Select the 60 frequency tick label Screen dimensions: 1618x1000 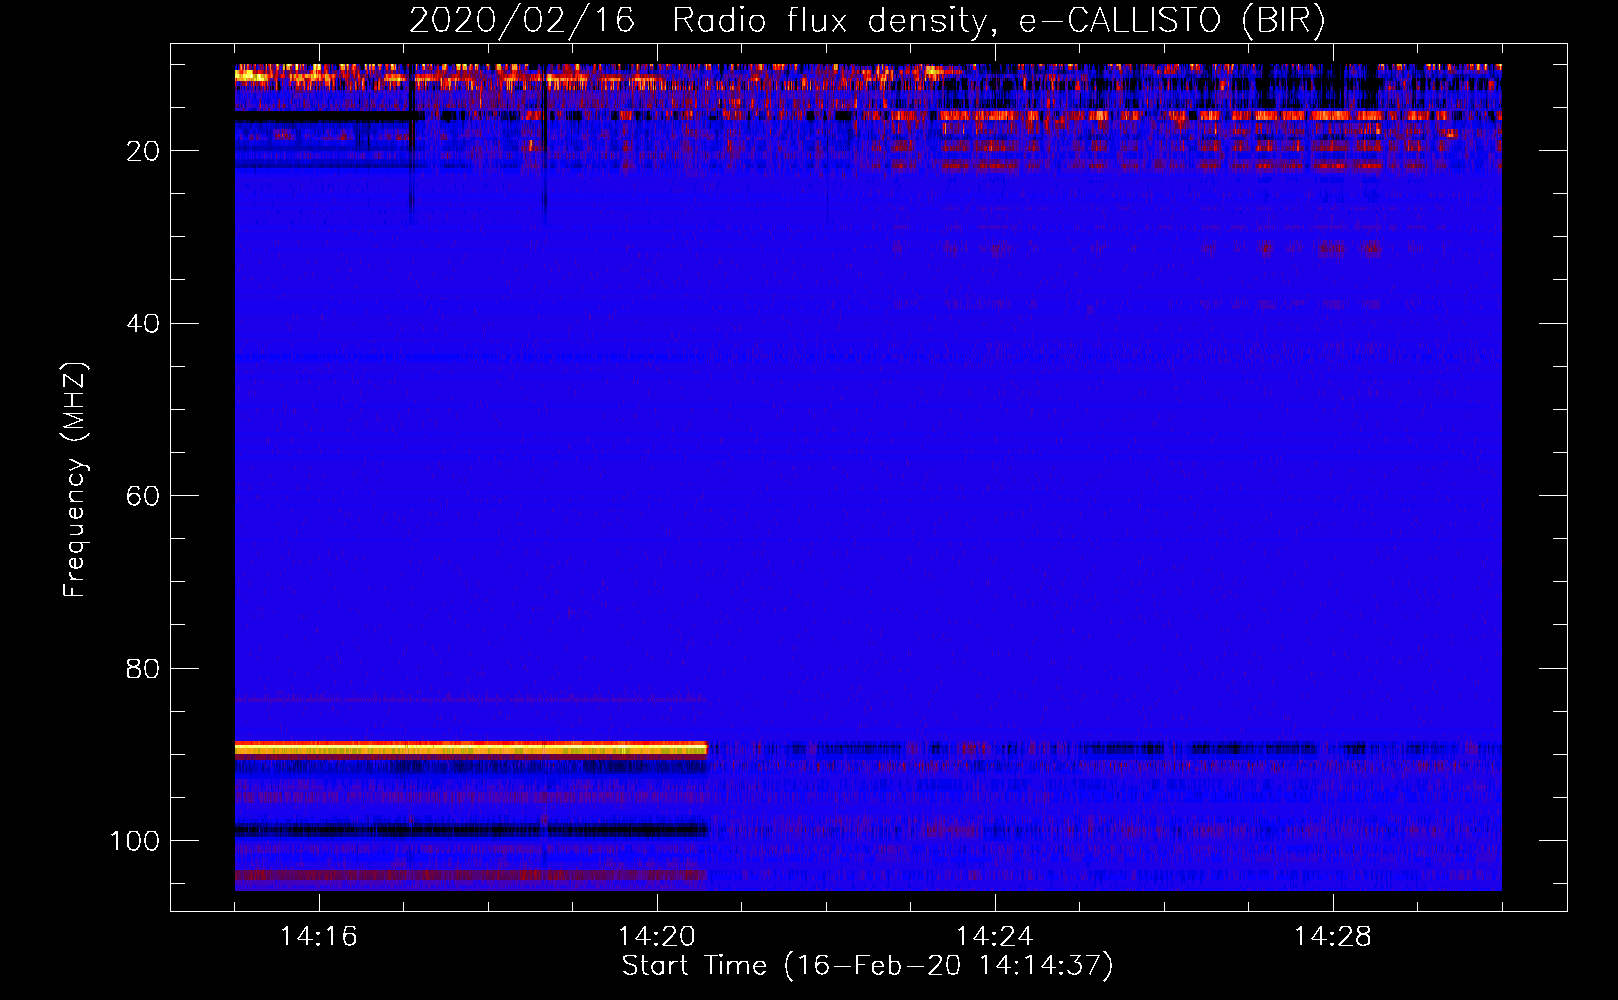(143, 496)
